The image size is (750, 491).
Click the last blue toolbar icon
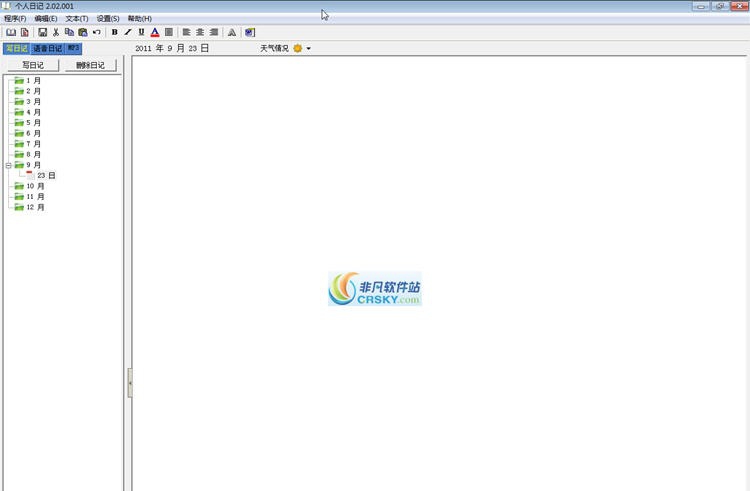coord(250,32)
